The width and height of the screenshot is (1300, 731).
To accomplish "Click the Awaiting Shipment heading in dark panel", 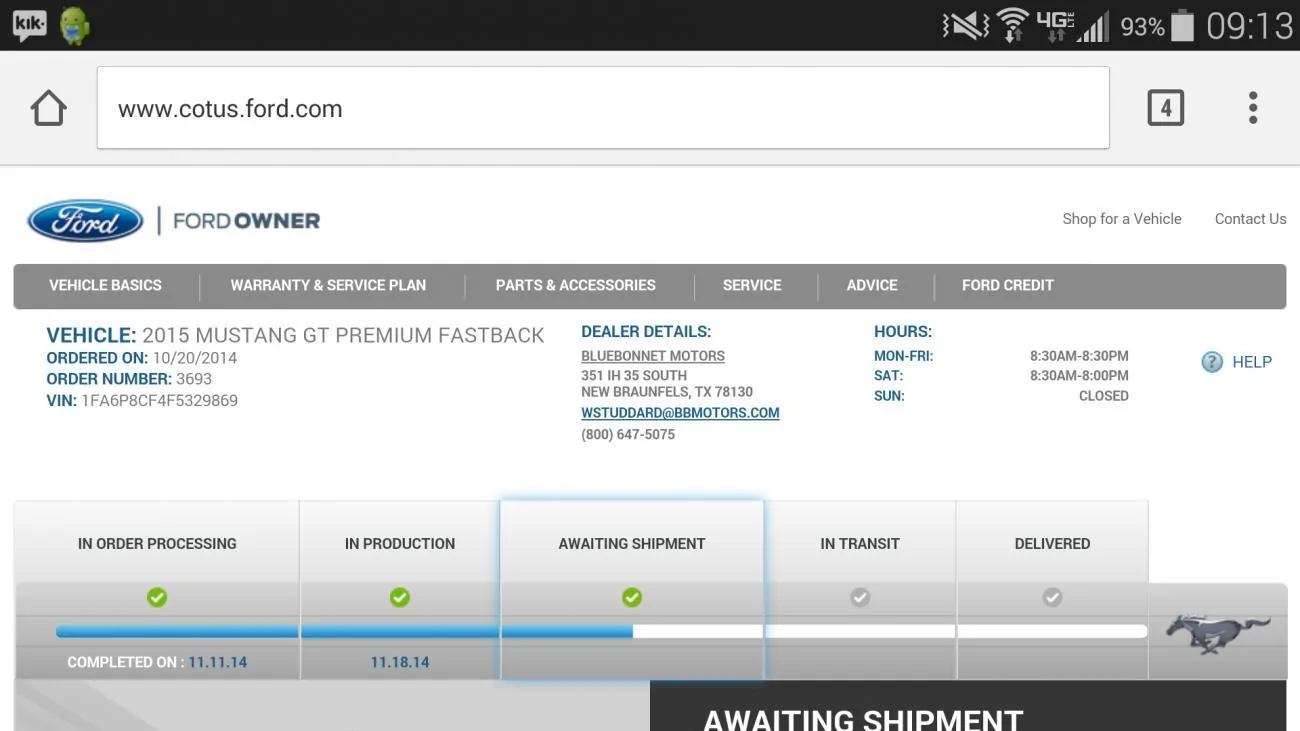I will pyautogui.click(x=863, y=720).
